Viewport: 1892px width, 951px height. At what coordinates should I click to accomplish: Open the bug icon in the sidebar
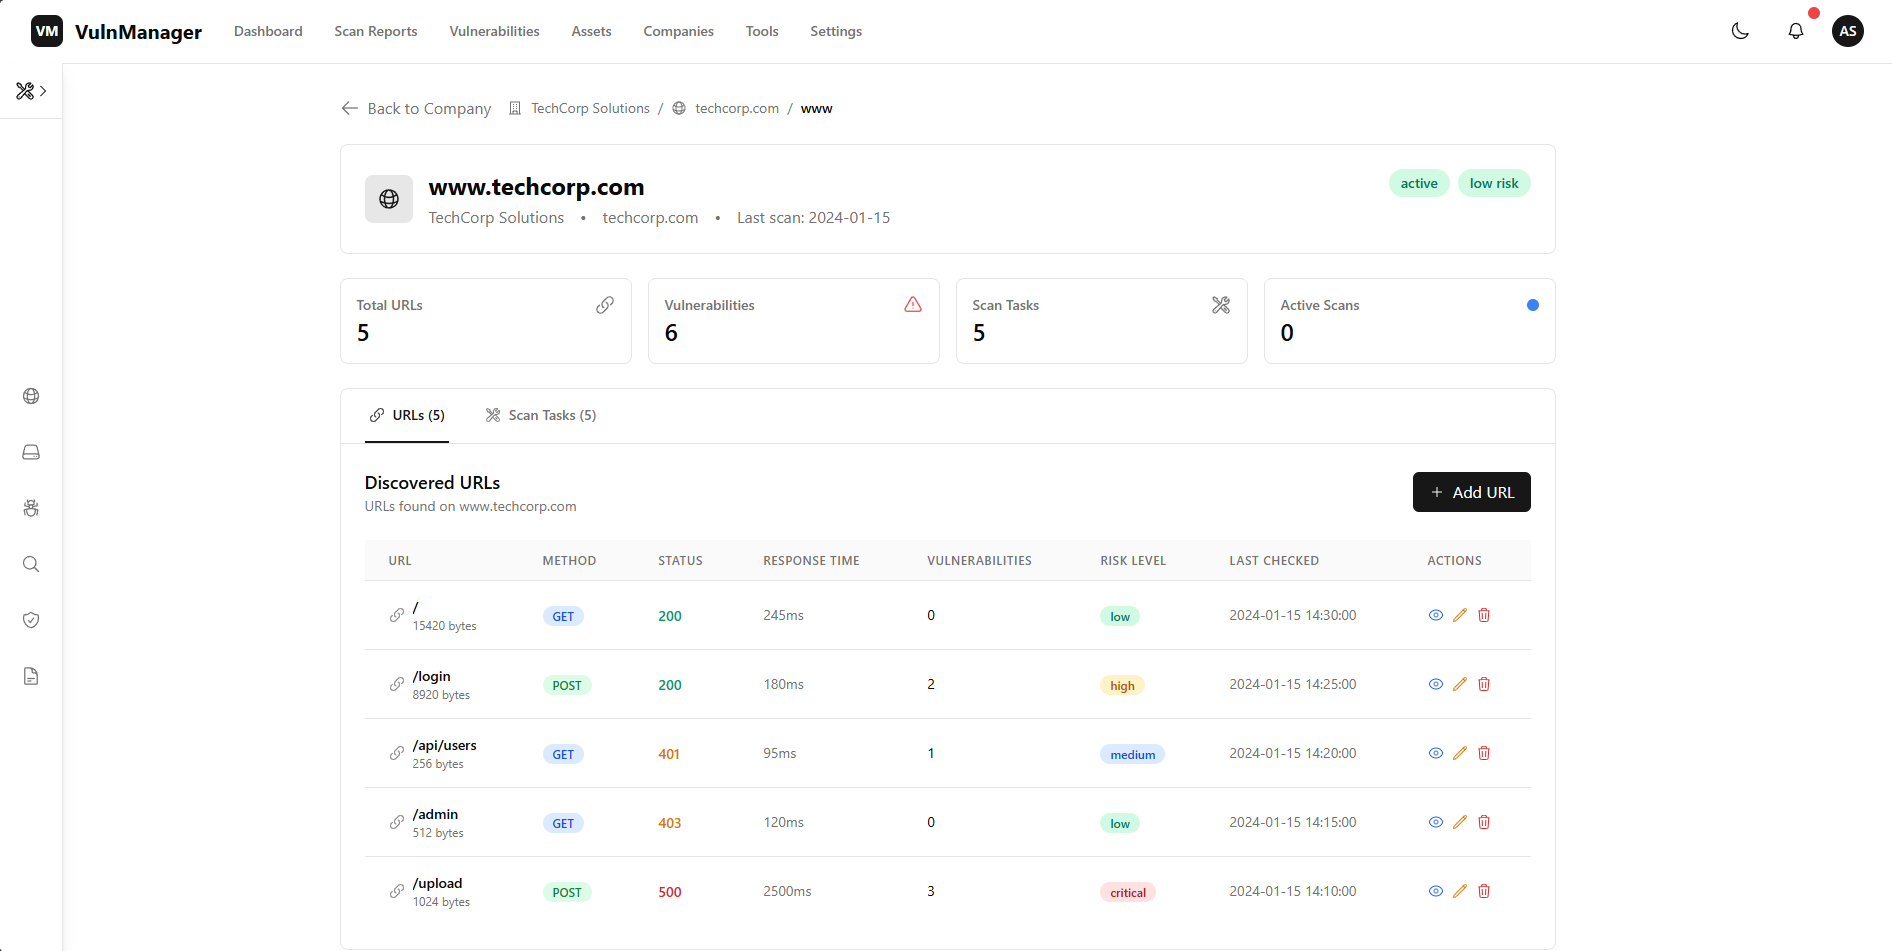[31, 508]
